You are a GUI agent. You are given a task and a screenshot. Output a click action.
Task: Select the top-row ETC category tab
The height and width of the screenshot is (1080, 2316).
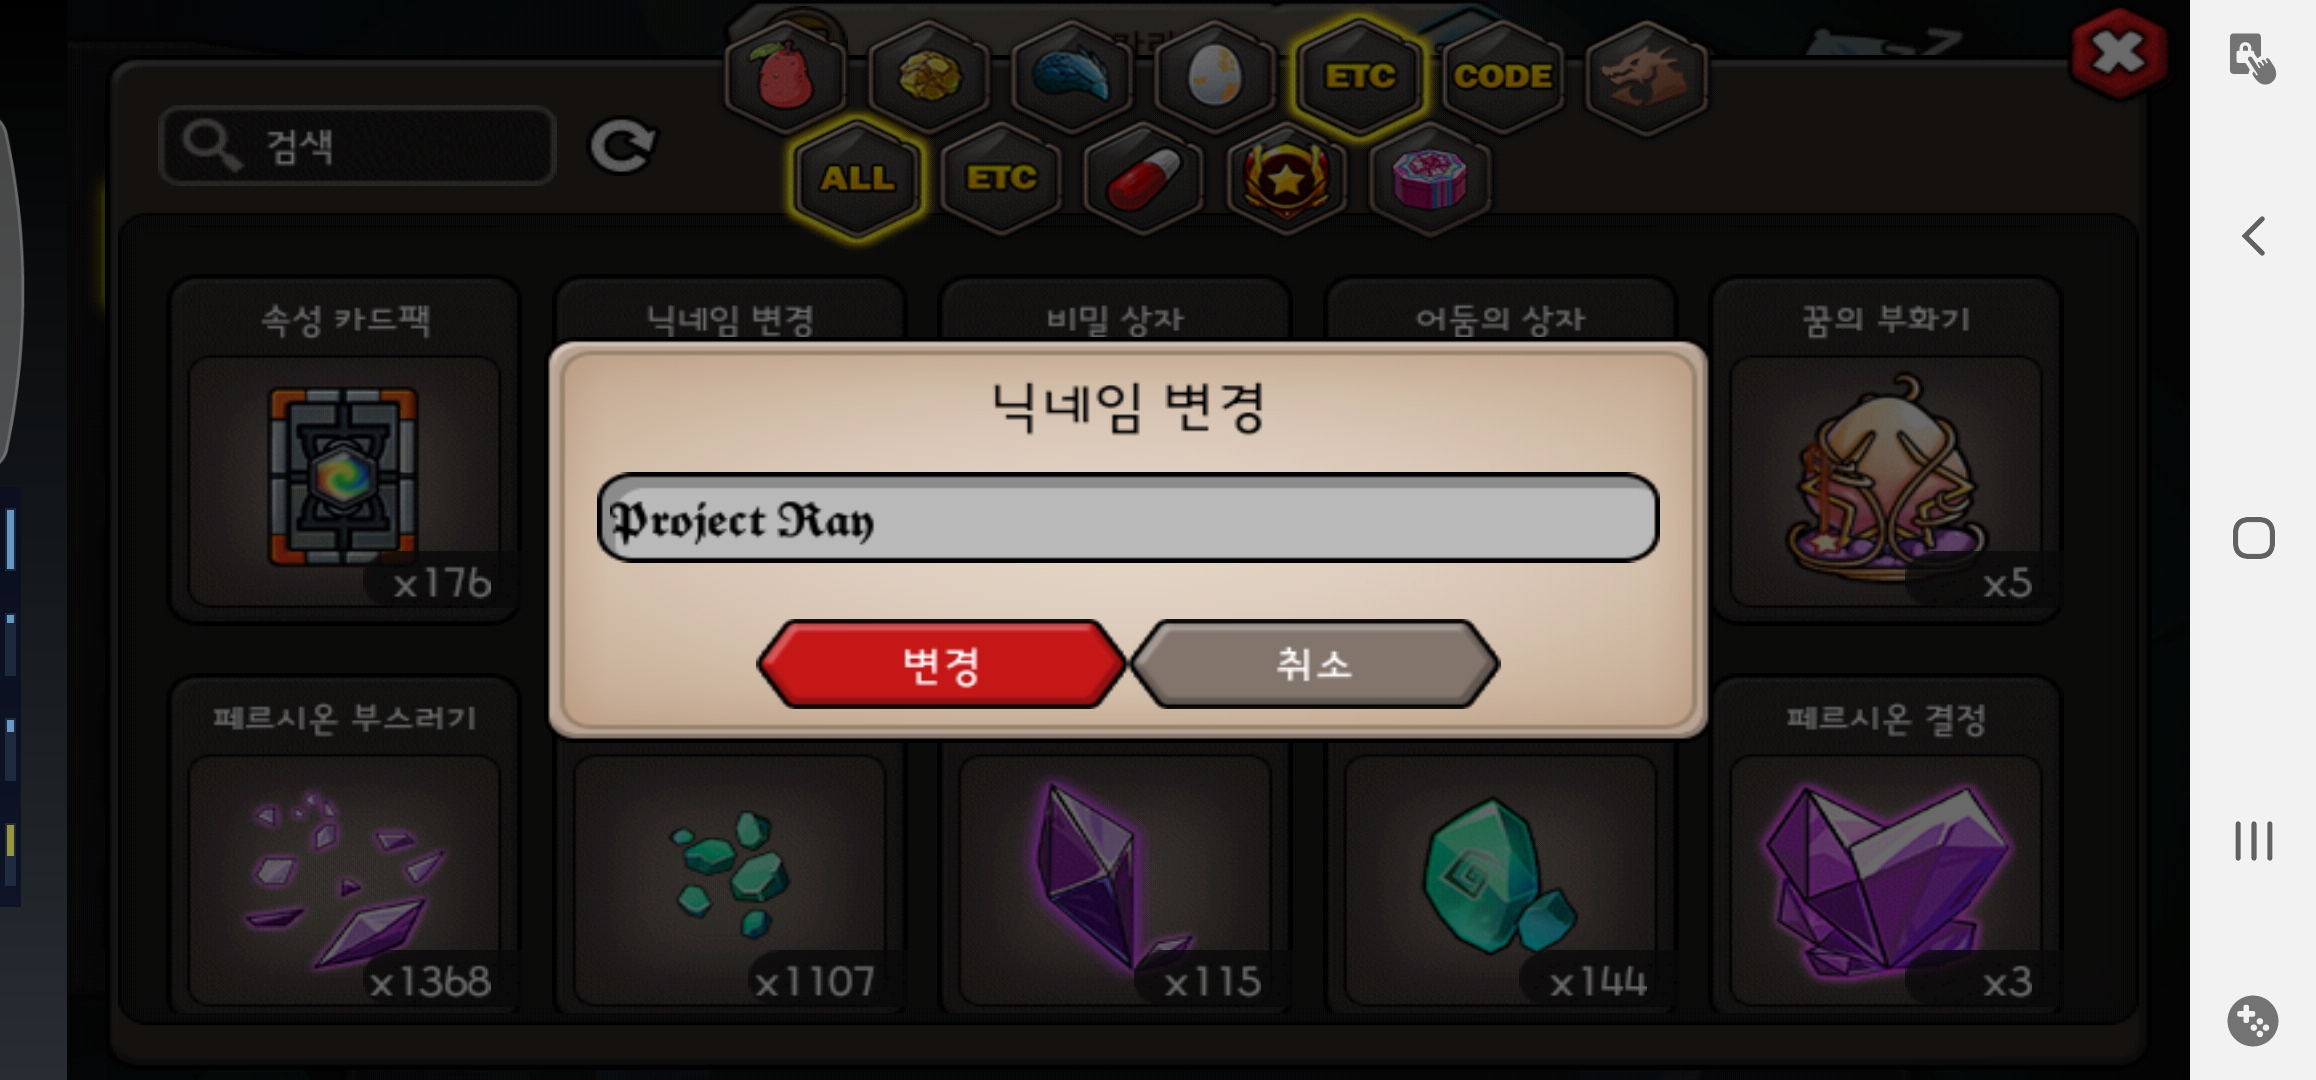pos(1360,76)
